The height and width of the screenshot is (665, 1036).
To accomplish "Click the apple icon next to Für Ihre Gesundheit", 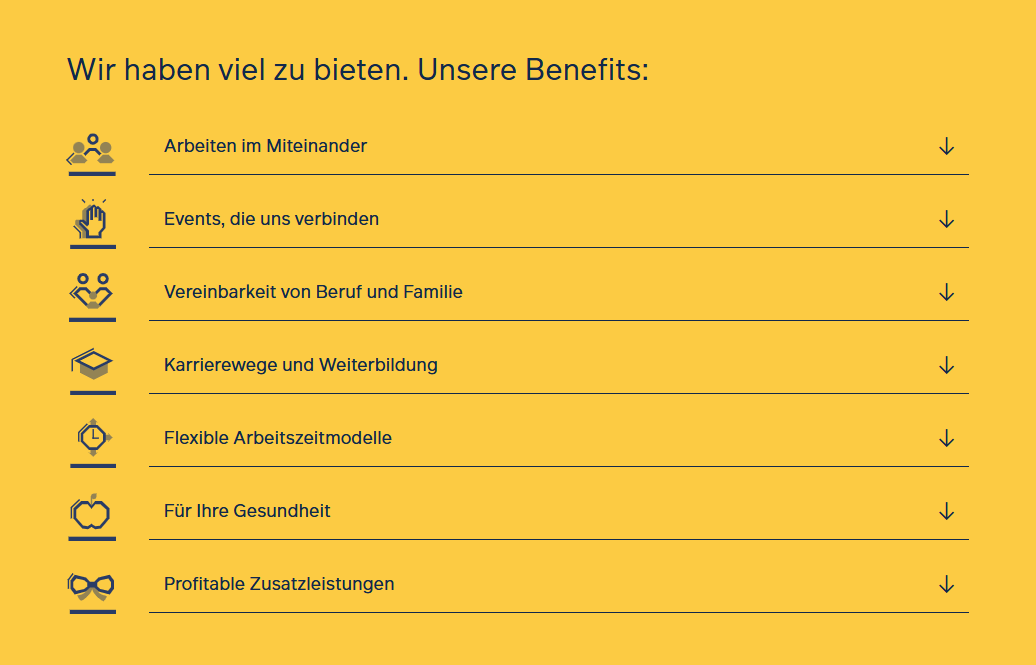I will [91, 510].
